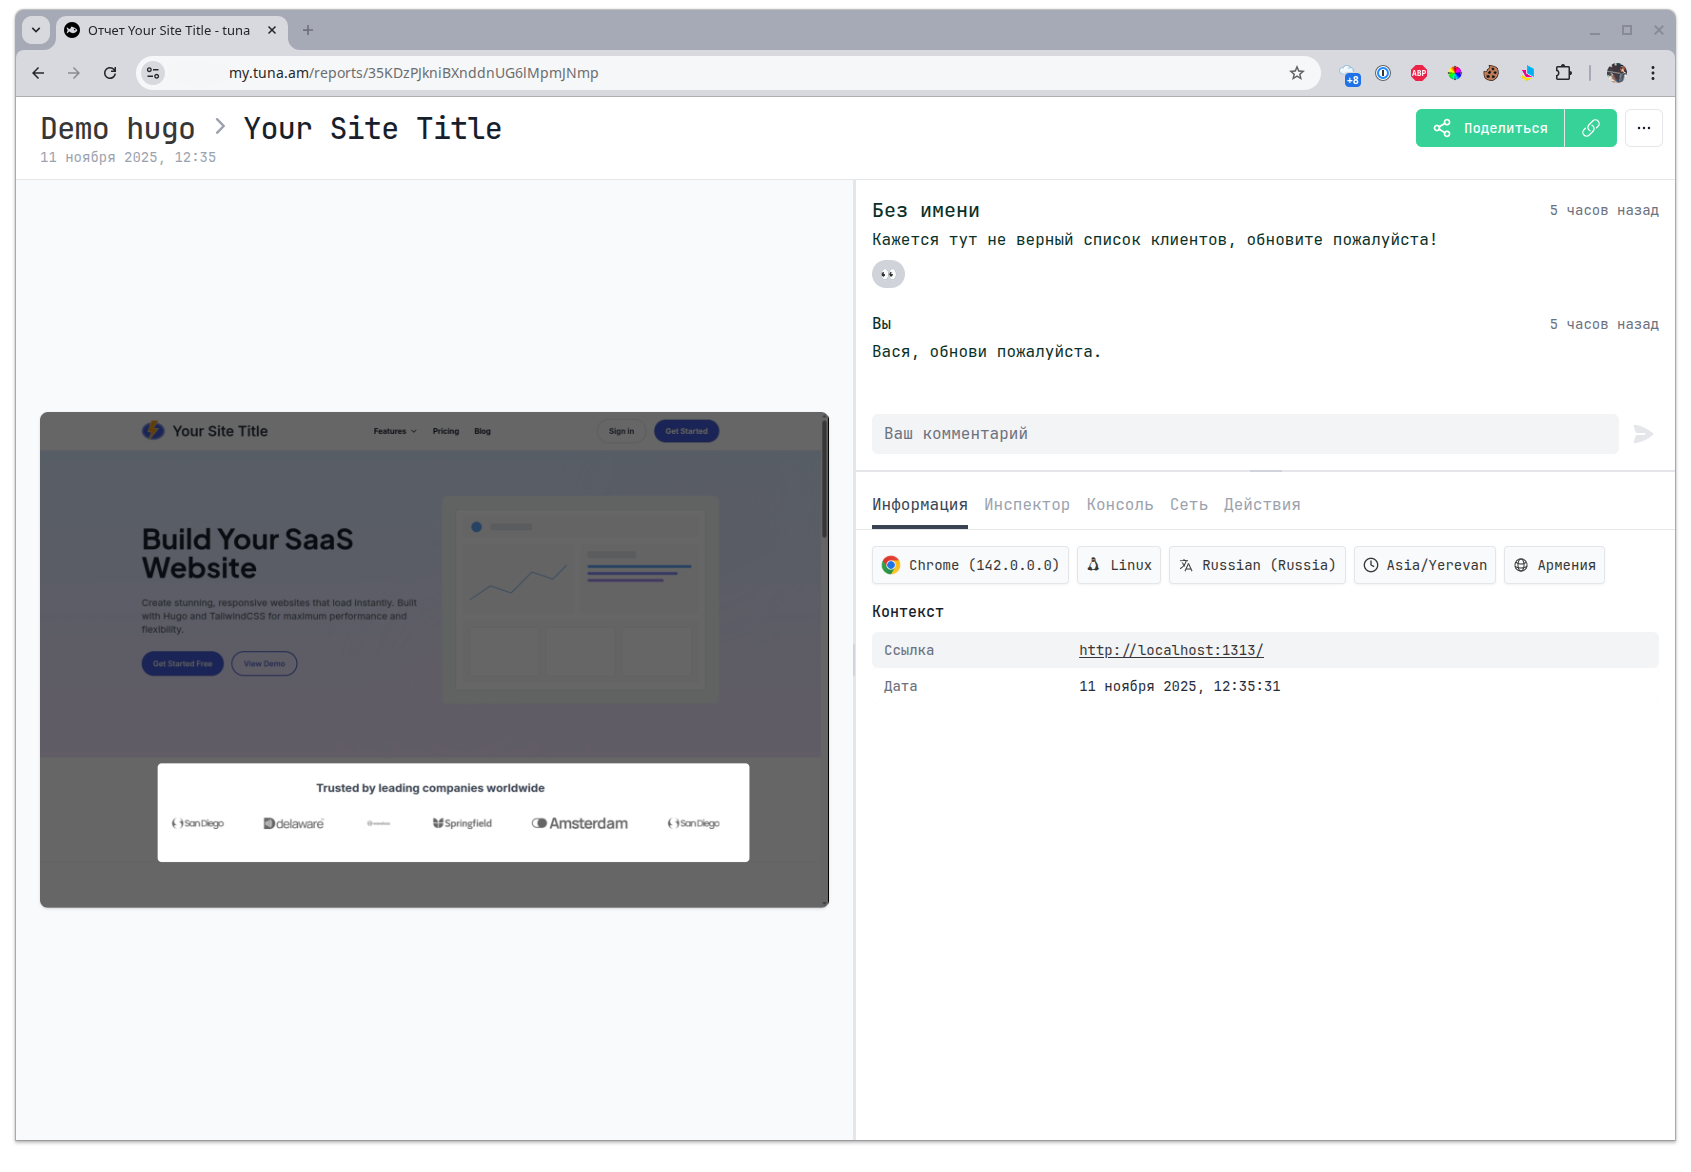Open the three-dots more options menu
The image size is (1691, 1172).
coord(1643,128)
